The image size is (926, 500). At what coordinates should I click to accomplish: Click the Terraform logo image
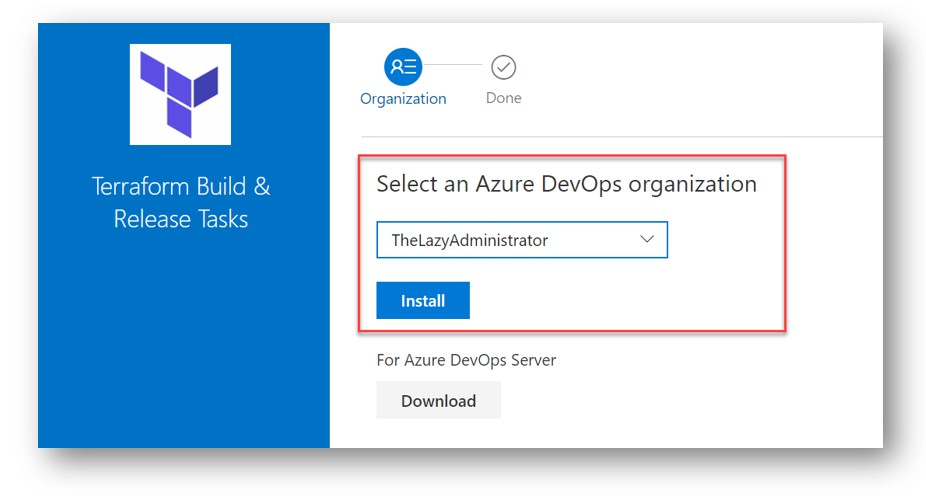pos(180,94)
